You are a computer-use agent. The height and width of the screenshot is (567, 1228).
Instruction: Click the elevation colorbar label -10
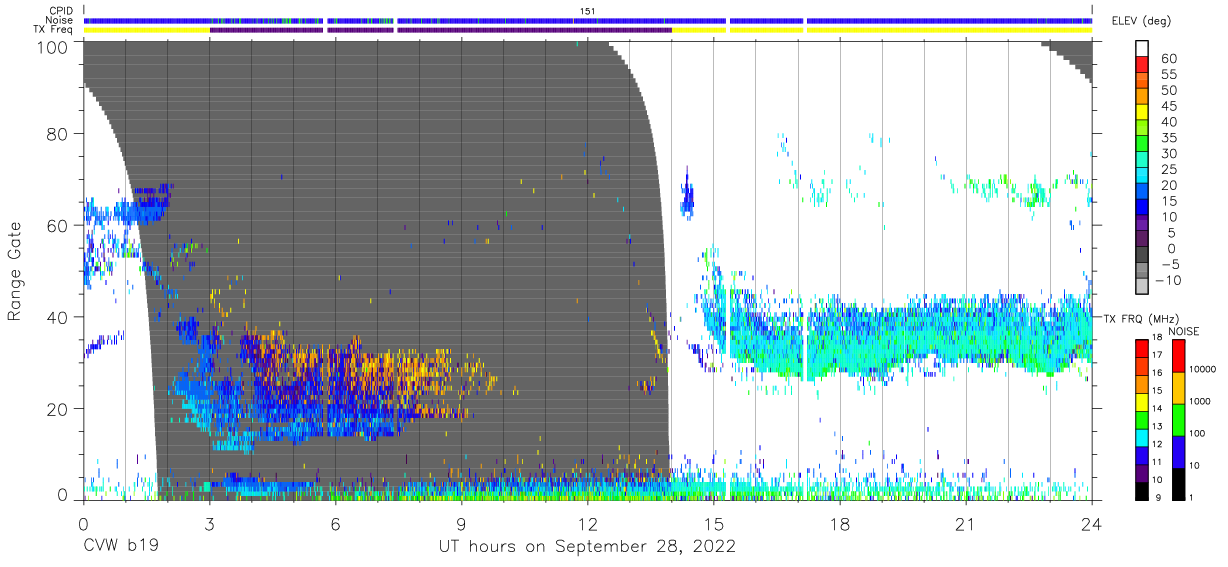point(1167,280)
